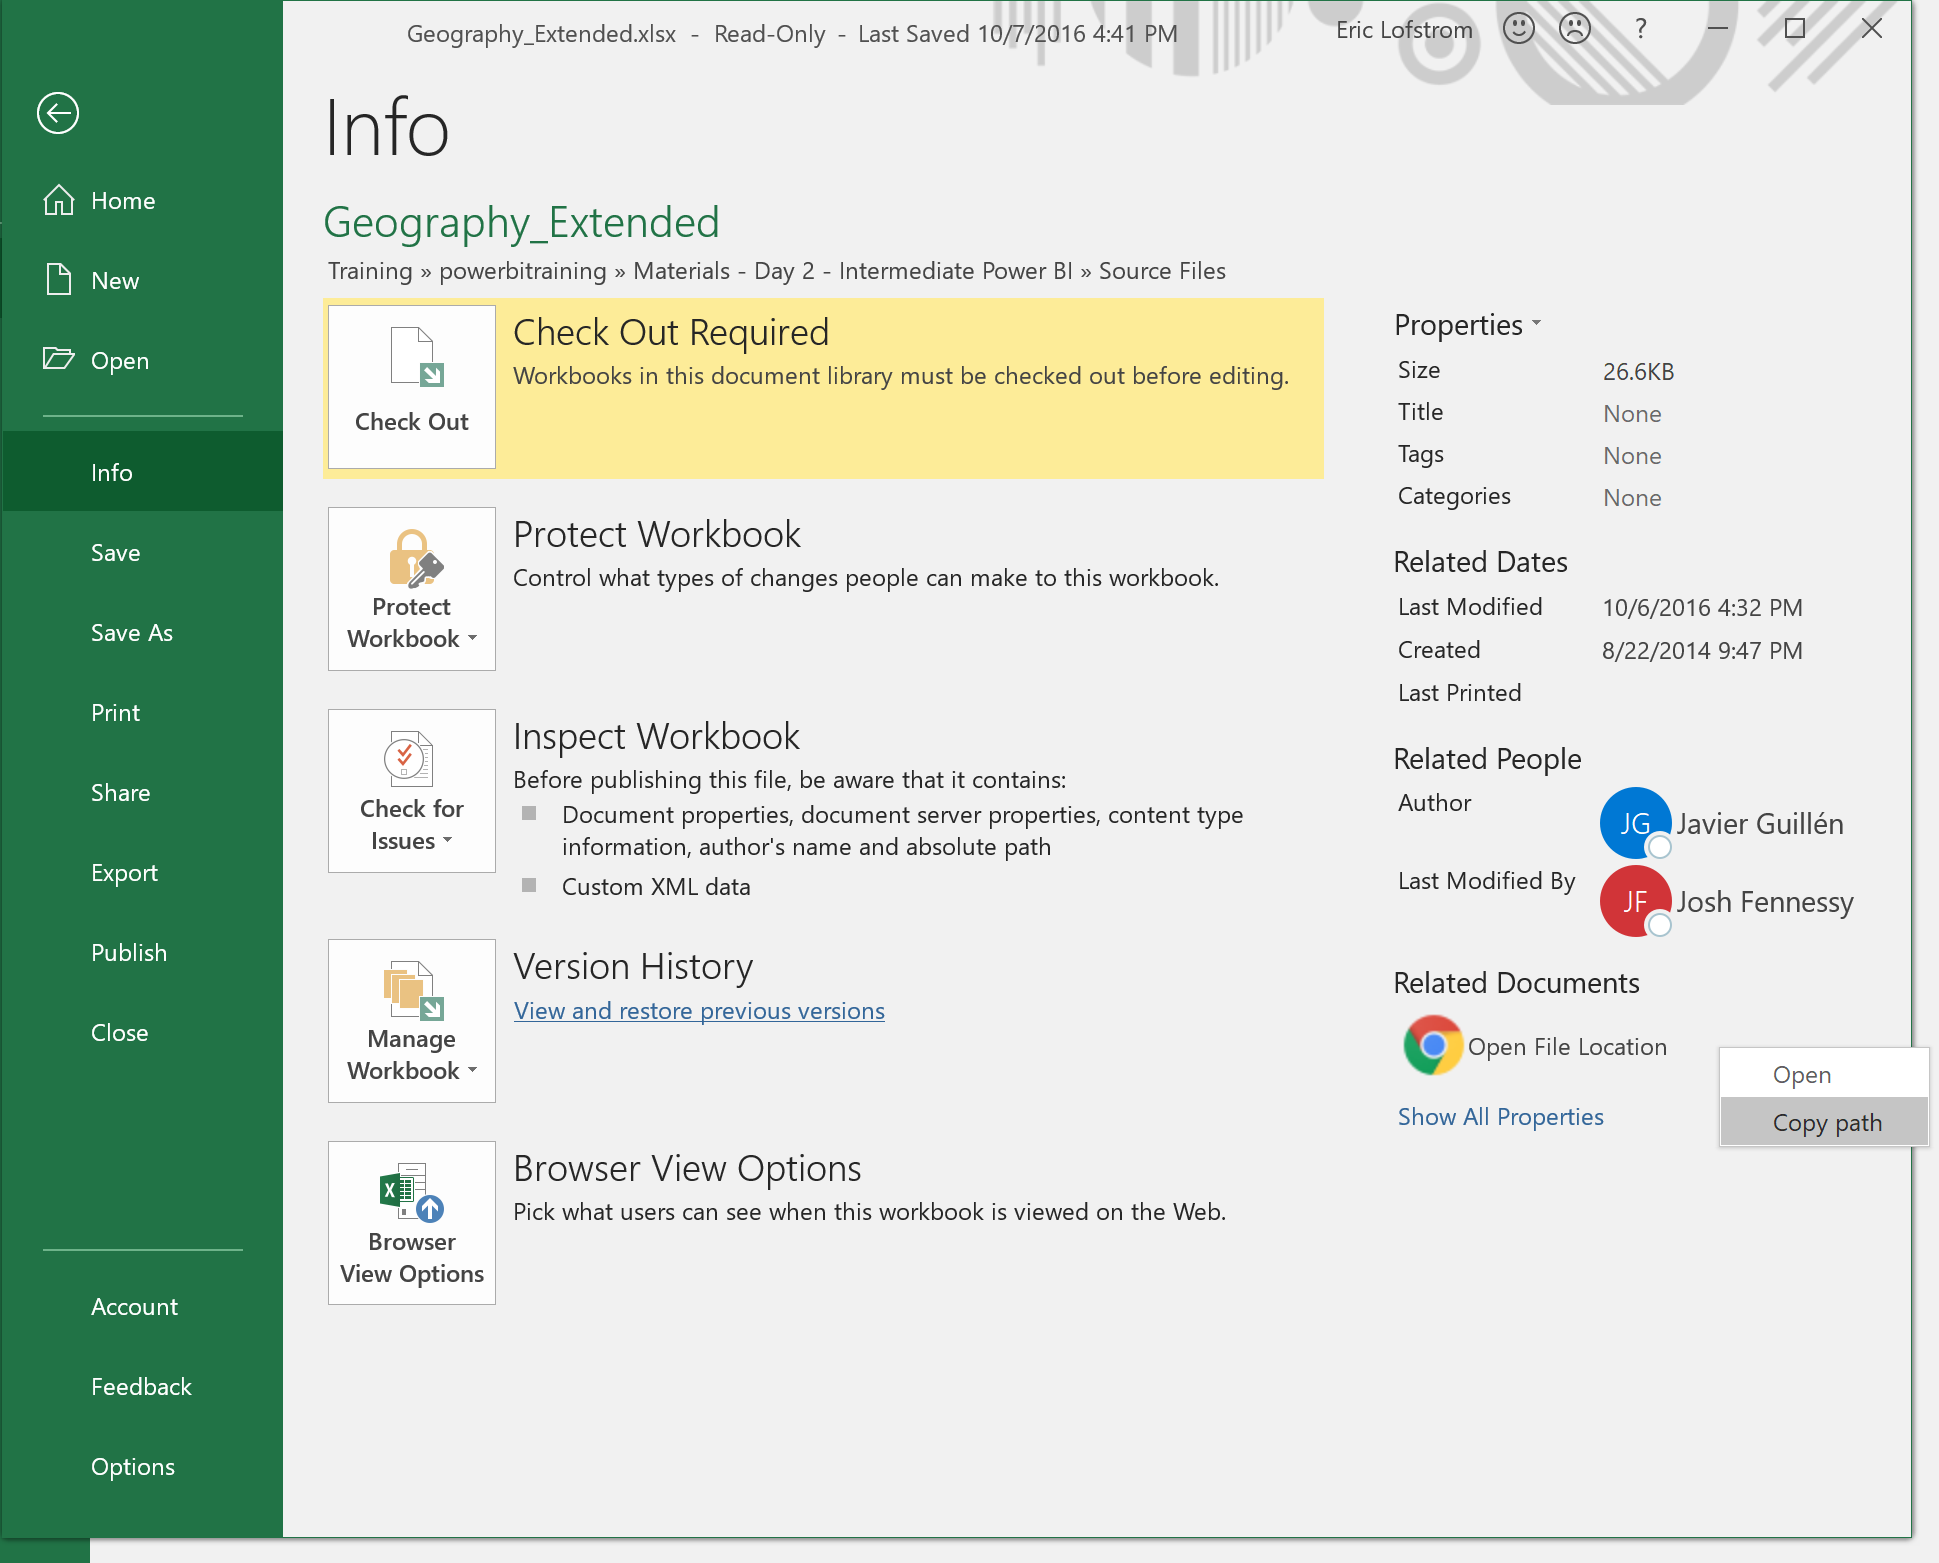The width and height of the screenshot is (1939, 1563).
Task: Open the Publish page
Action: click(143, 952)
